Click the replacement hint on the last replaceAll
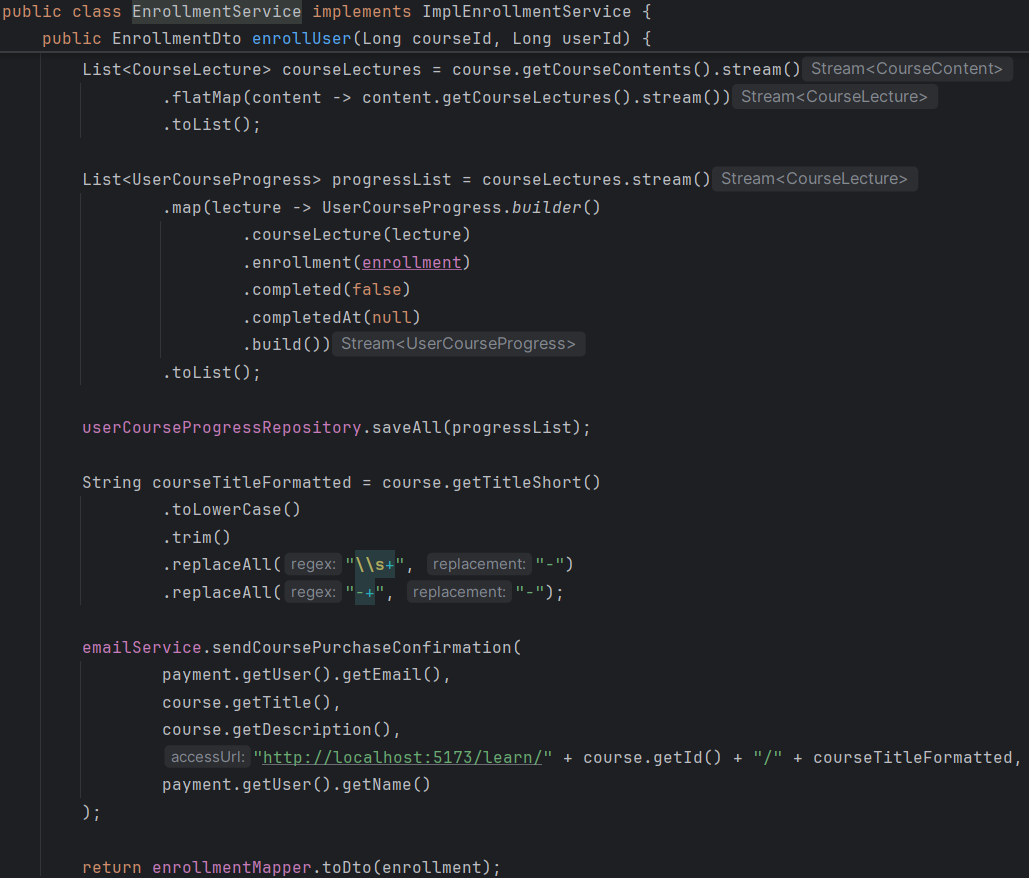The width and height of the screenshot is (1029, 878). [459, 592]
